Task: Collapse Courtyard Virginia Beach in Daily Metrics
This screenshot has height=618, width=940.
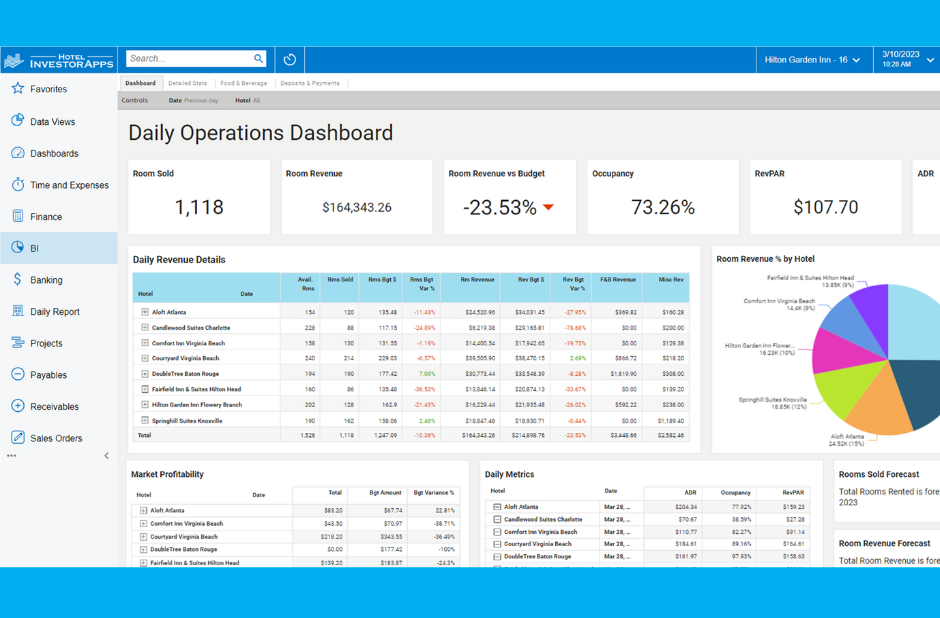Action: tap(497, 544)
